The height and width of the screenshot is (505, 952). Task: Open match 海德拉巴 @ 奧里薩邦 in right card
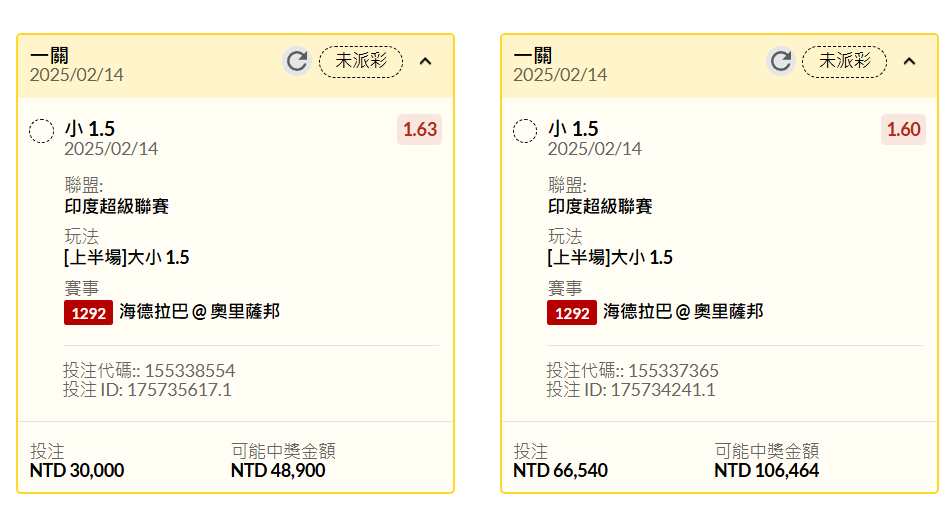(683, 312)
